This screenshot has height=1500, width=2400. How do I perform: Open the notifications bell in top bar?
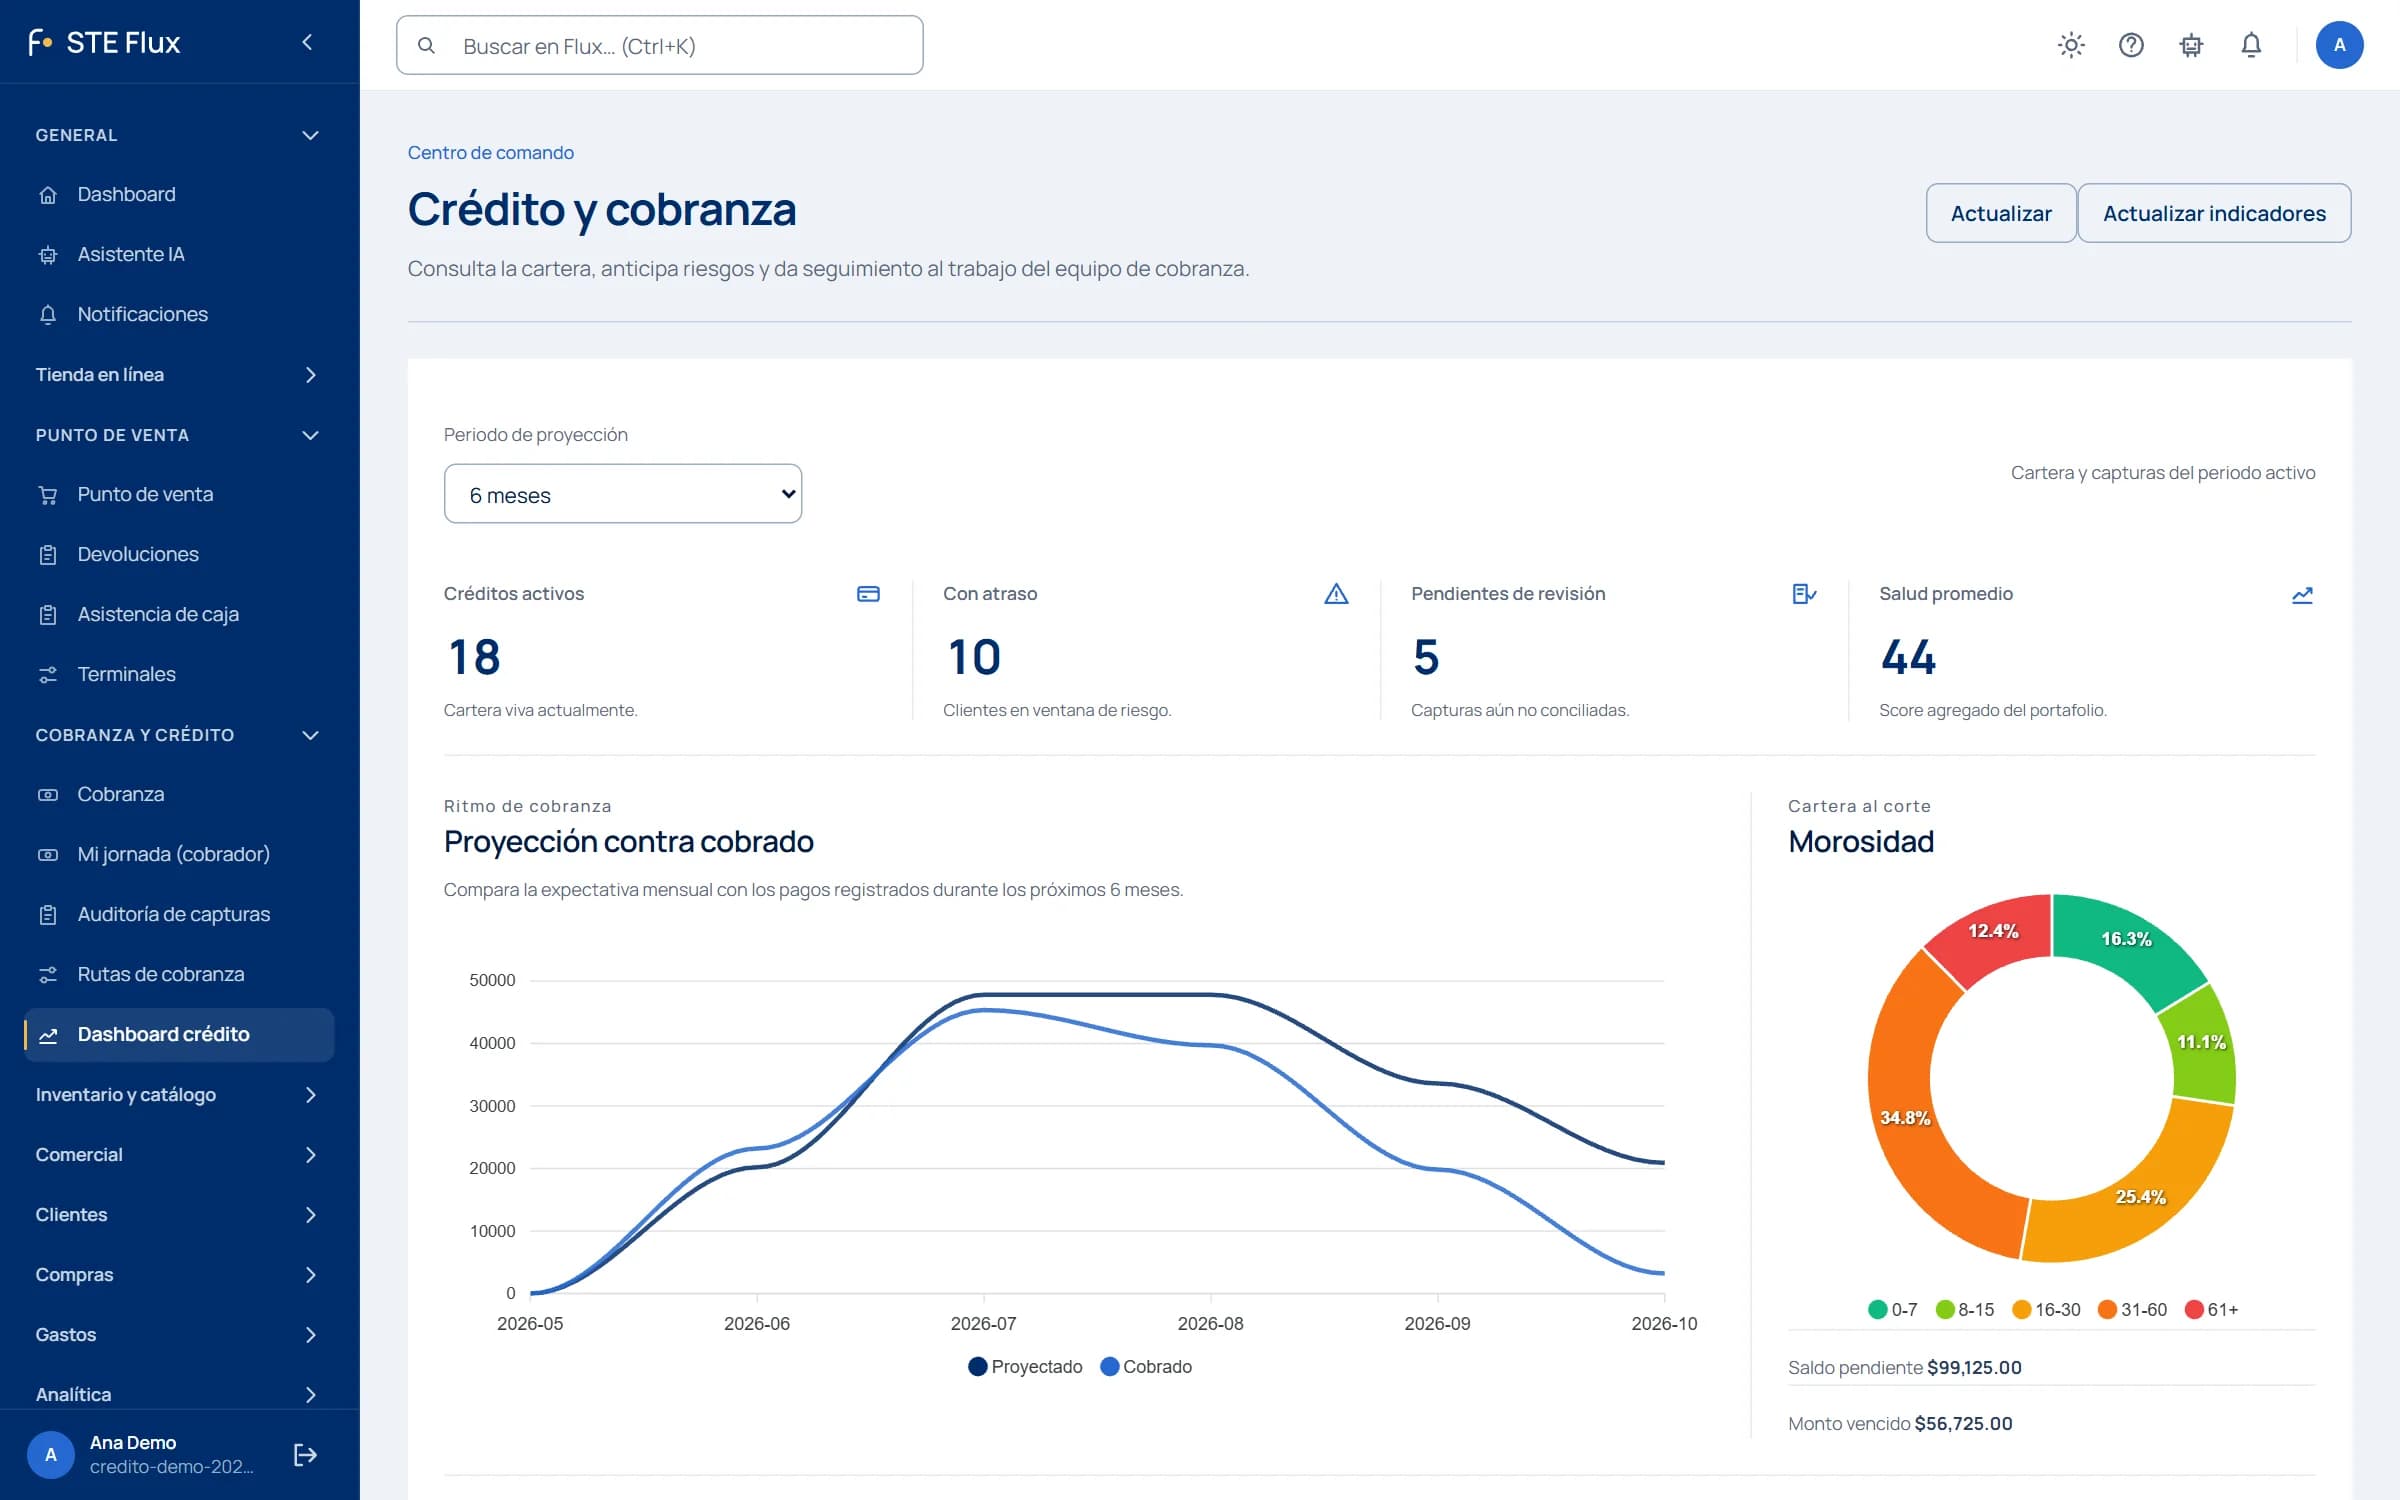pos(2251,45)
